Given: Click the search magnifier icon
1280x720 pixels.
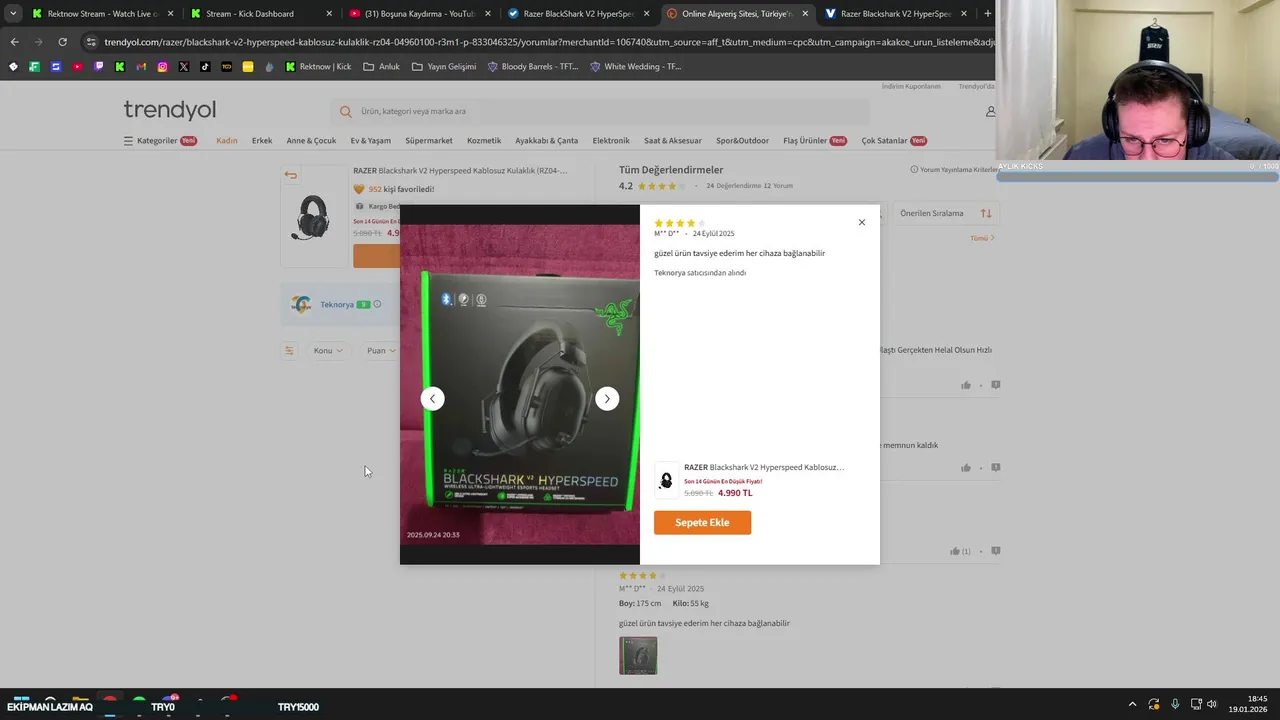Looking at the screenshot, I should [346, 111].
